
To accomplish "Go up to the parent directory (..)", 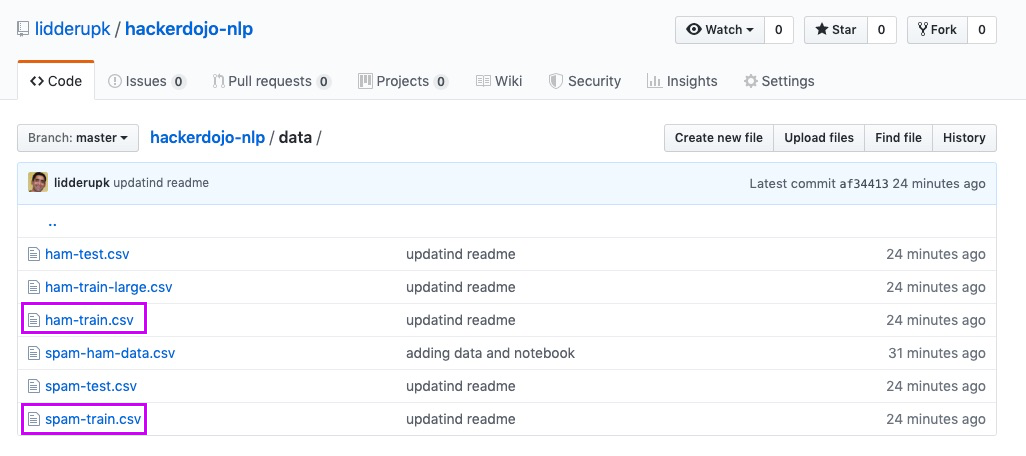I will coord(52,222).
